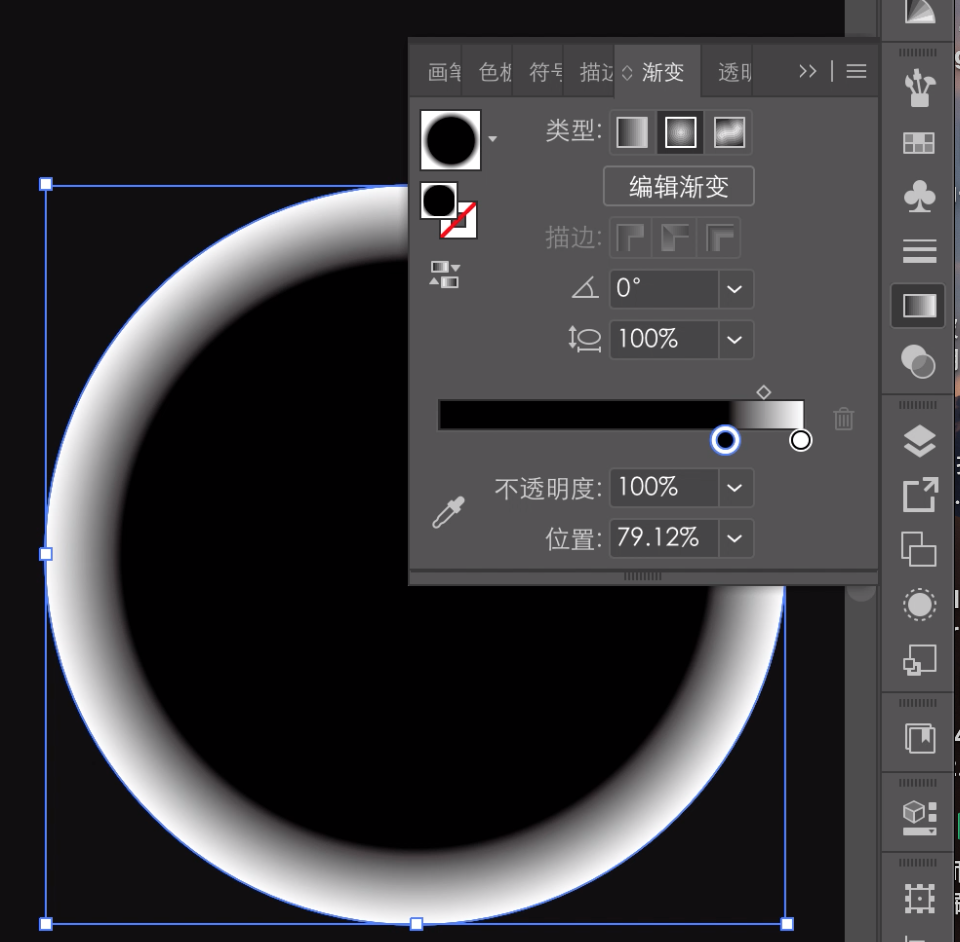Open the gradient preset dropdown arrow
This screenshot has height=942, width=960.
pos(493,140)
